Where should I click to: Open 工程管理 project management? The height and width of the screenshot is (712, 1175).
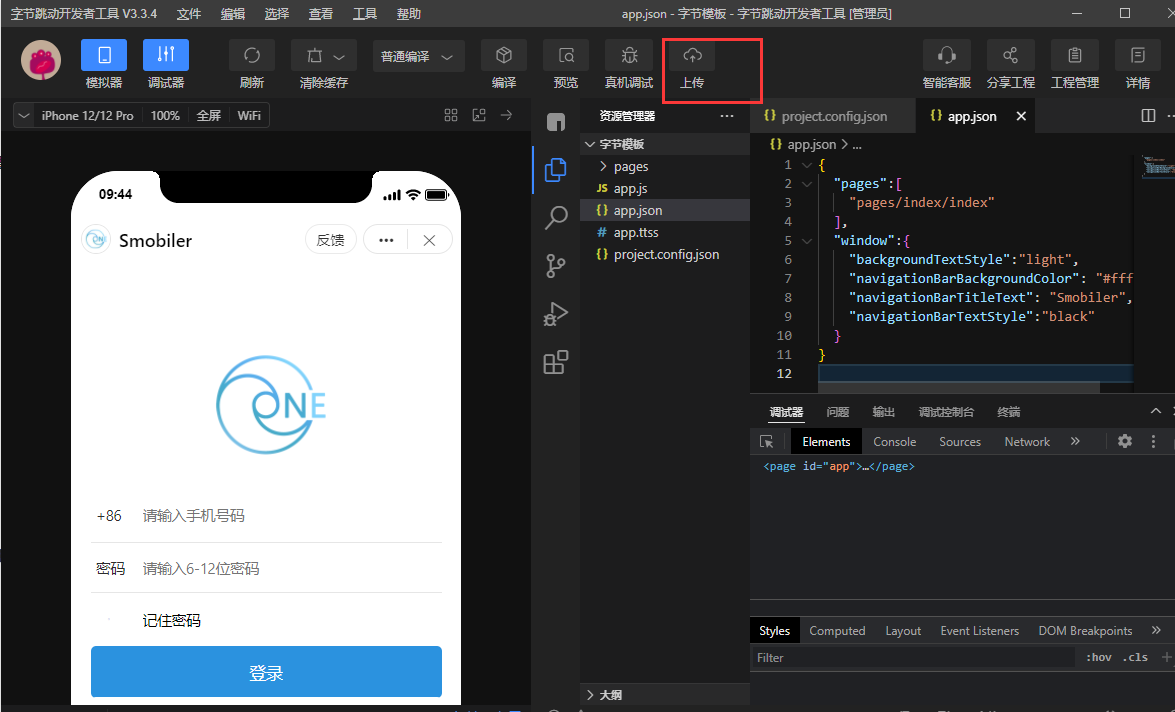pyautogui.click(x=1075, y=55)
